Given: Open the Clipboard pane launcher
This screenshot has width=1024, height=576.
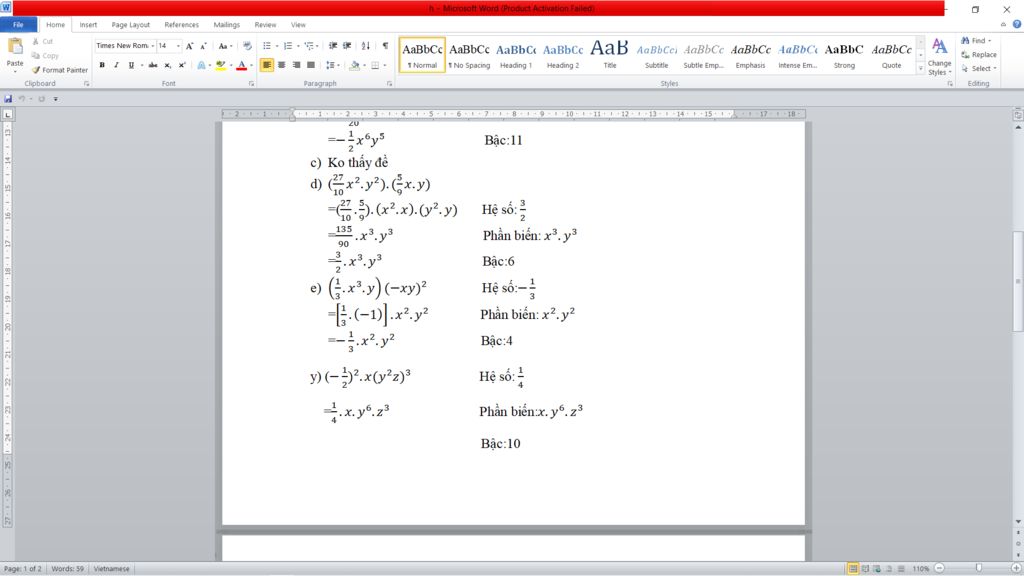Looking at the screenshot, I should tap(86, 84).
